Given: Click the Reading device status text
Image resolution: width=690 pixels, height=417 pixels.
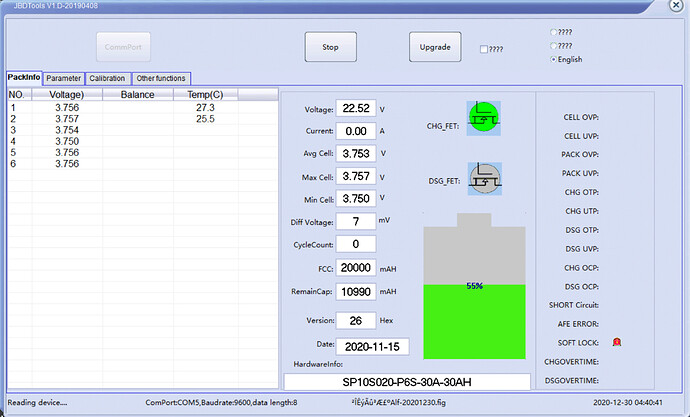Looking at the screenshot, I should pyautogui.click(x=37, y=402).
